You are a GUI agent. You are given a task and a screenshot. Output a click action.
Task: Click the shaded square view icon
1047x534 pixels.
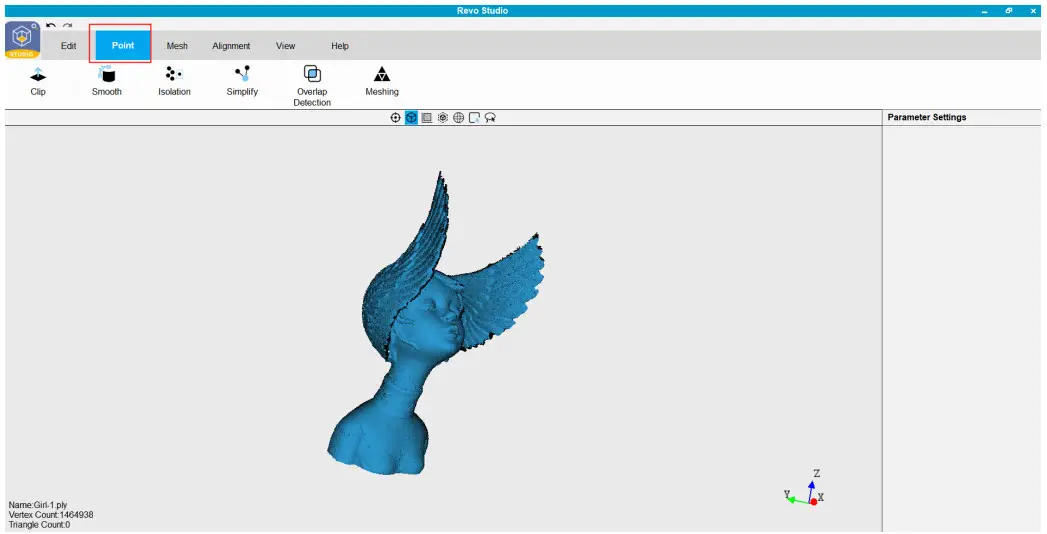tap(427, 117)
